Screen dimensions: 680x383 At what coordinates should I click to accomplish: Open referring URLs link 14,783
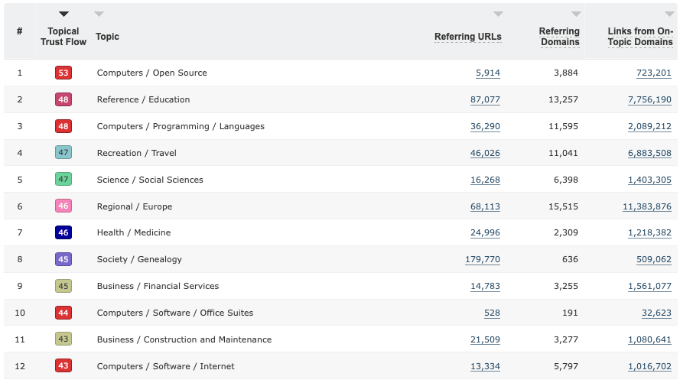click(x=485, y=287)
